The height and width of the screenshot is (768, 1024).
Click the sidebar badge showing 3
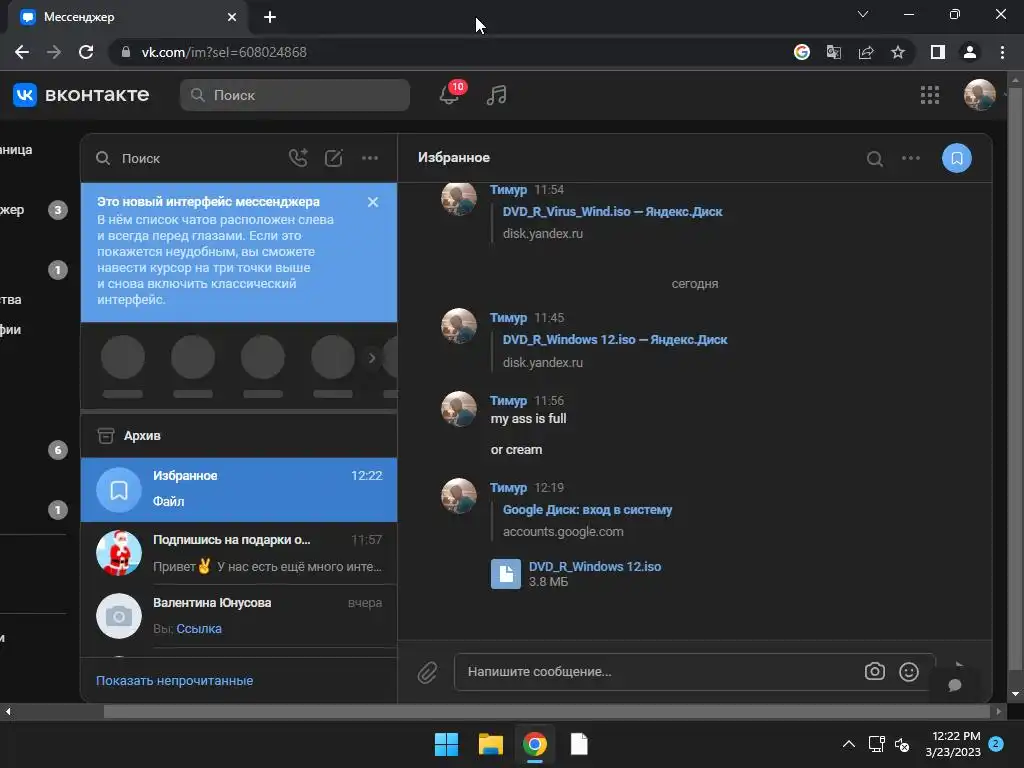point(57,210)
